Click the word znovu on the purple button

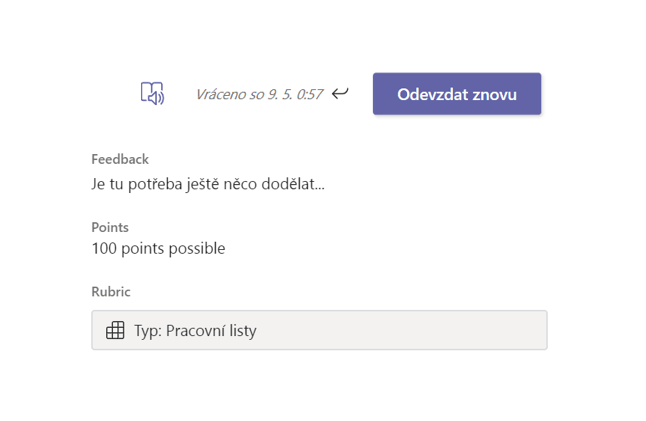click(x=490, y=95)
